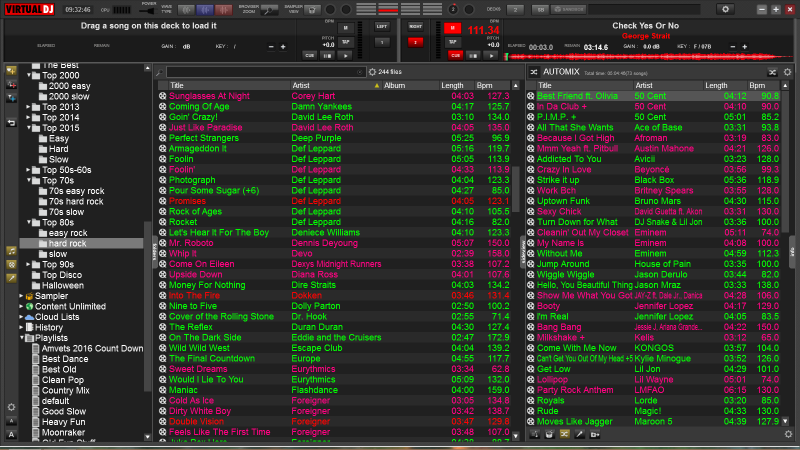Click the Sampler folder icon in tree
Image resolution: width=800 pixels, height=450 pixels.
point(30,296)
